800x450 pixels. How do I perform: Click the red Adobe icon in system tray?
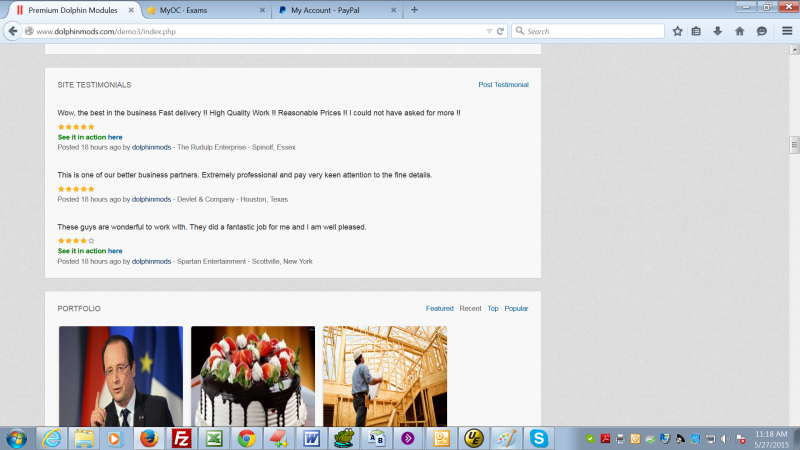click(605, 439)
